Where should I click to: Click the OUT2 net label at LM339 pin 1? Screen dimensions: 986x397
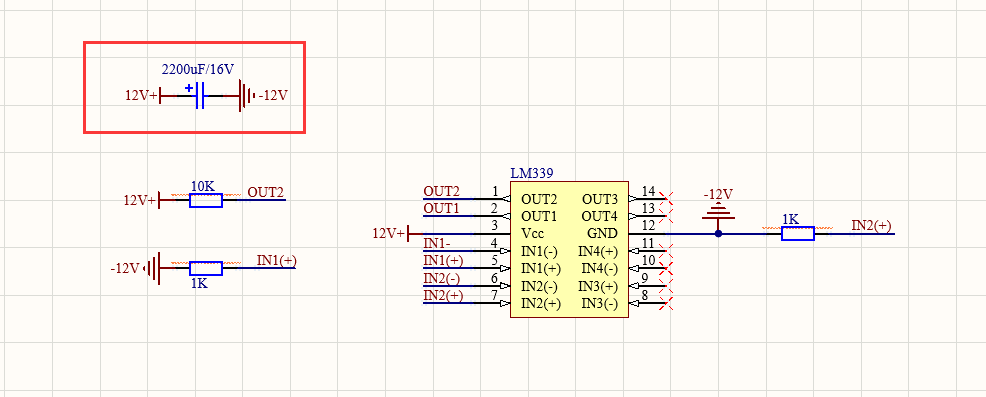[x=441, y=191]
